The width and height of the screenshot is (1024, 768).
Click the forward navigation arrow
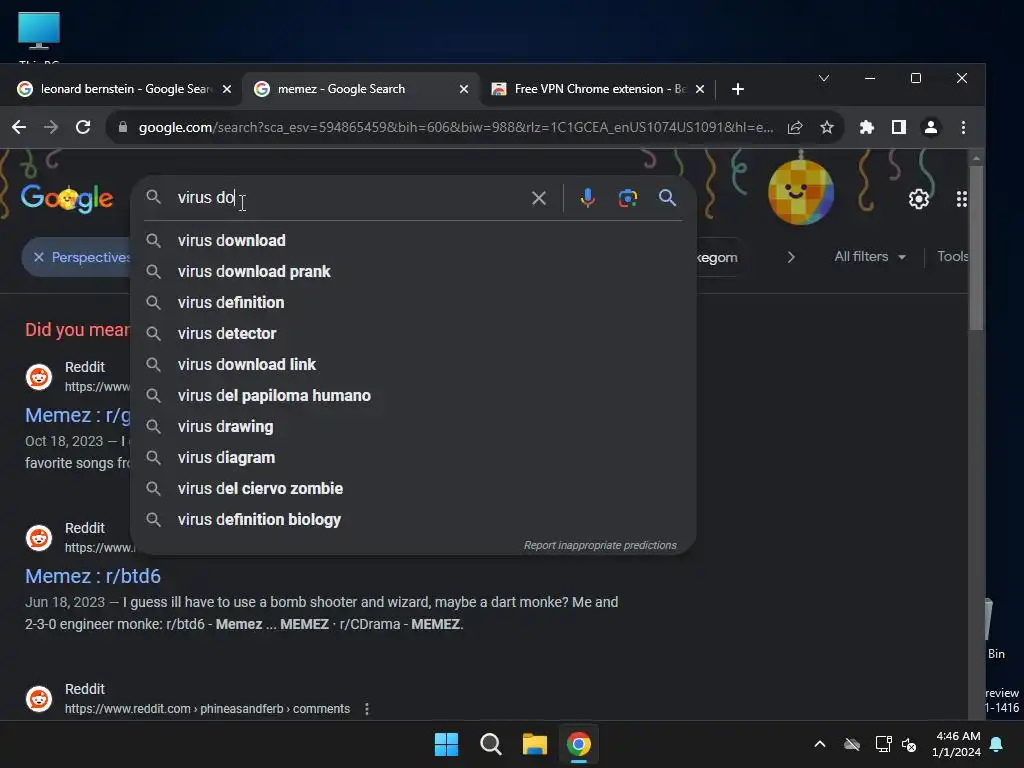pos(51,127)
